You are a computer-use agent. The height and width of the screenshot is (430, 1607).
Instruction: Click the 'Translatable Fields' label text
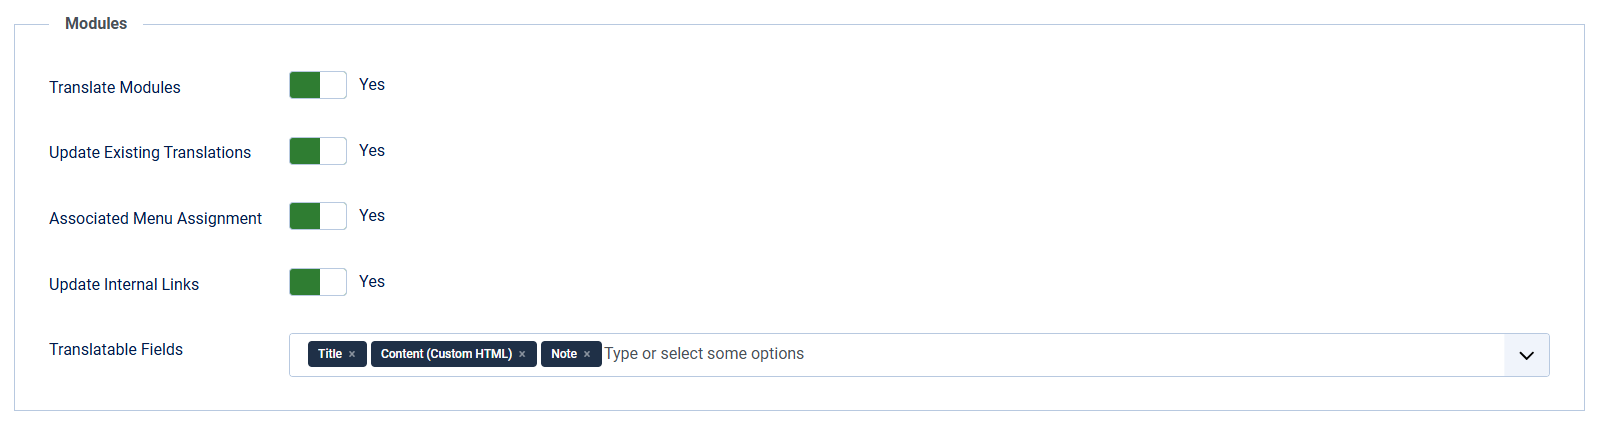pyautogui.click(x=116, y=350)
